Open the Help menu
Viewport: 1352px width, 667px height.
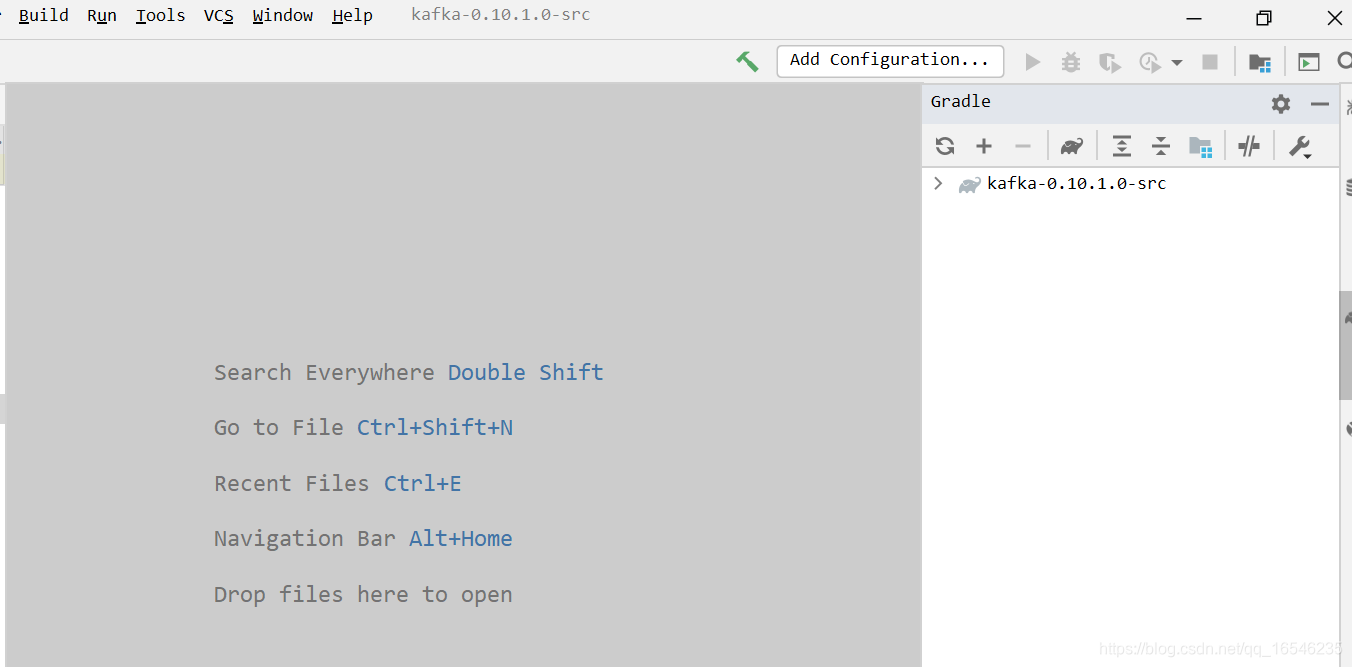tap(352, 15)
